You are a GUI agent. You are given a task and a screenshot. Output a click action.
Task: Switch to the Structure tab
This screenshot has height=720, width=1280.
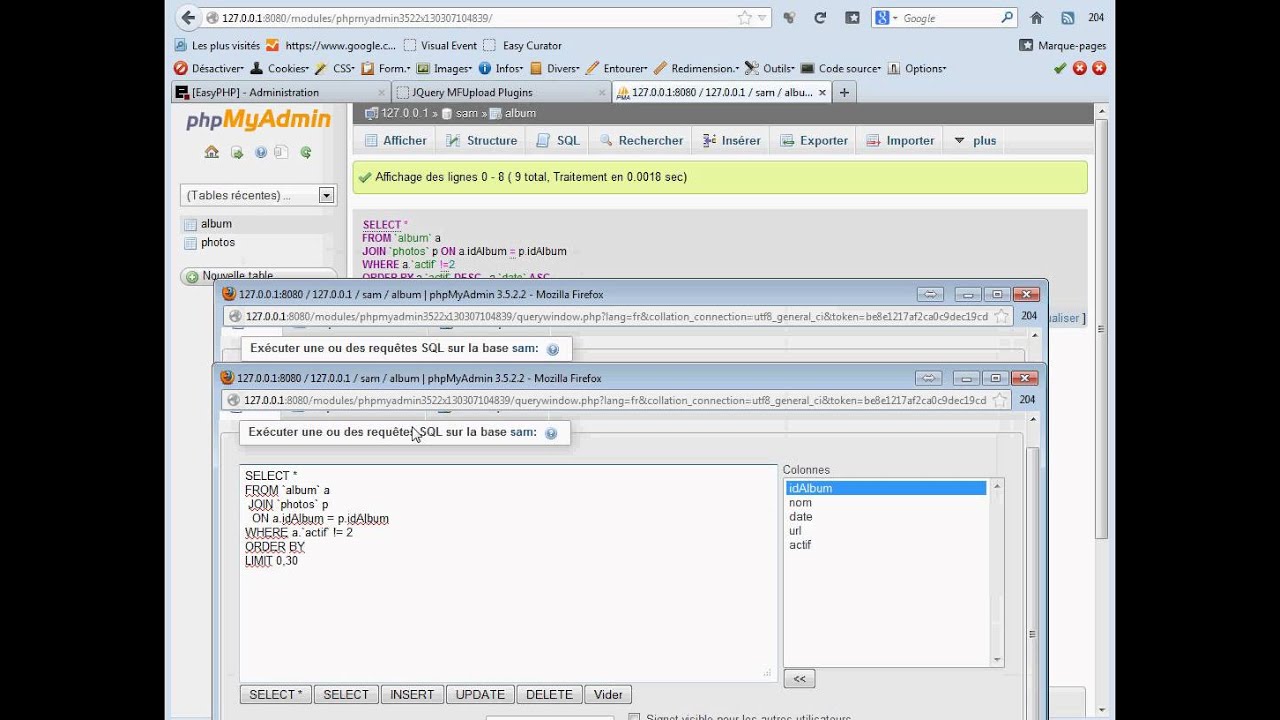(481, 141)
